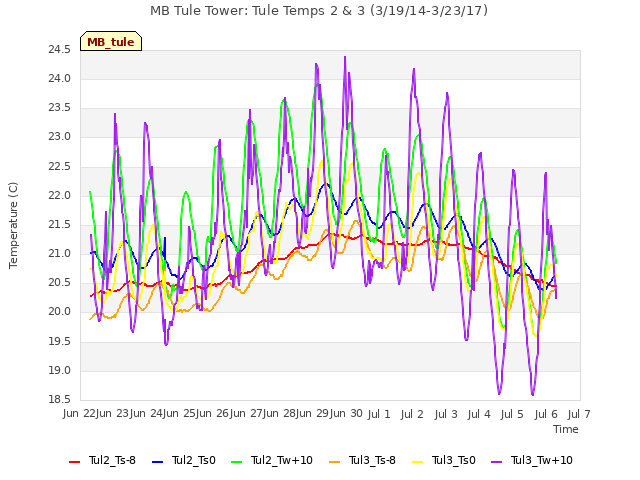This screenshot has width=640, height=480.
Task: Click the 24.0 y-axis tick label
Action: tap(59, 79)
